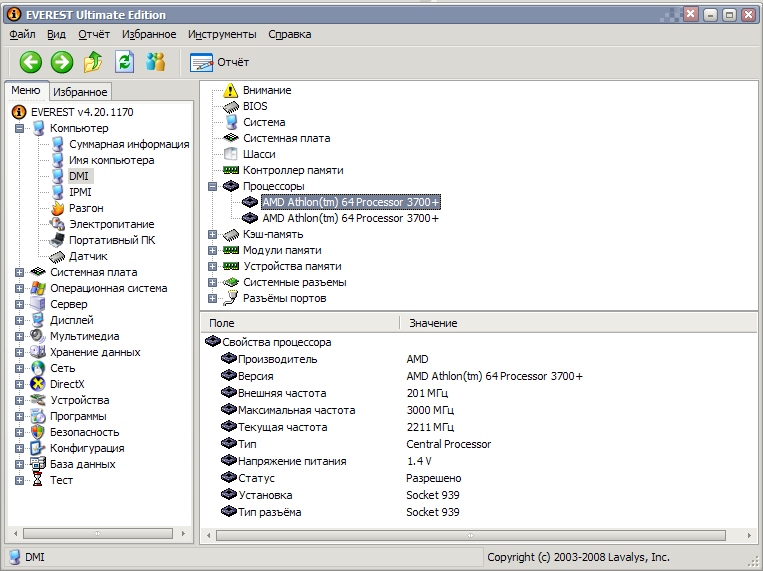
Task: Click the Отчёт report toolbar button
Action: pyautogui.click(x=219, y=62)
